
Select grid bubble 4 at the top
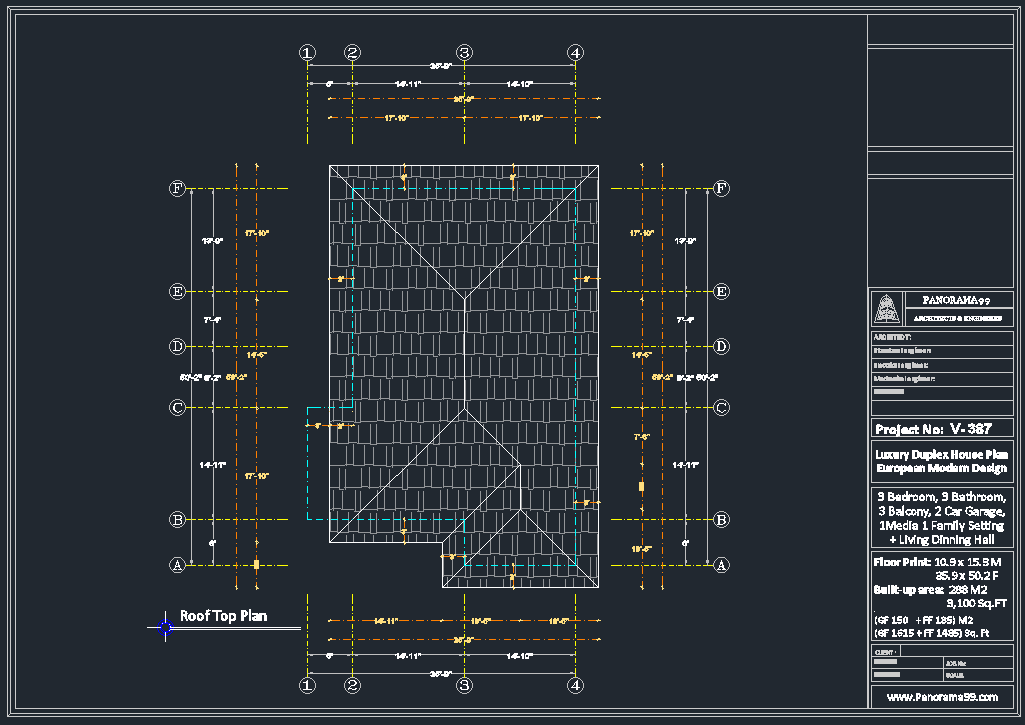click(x=575, y=53)
